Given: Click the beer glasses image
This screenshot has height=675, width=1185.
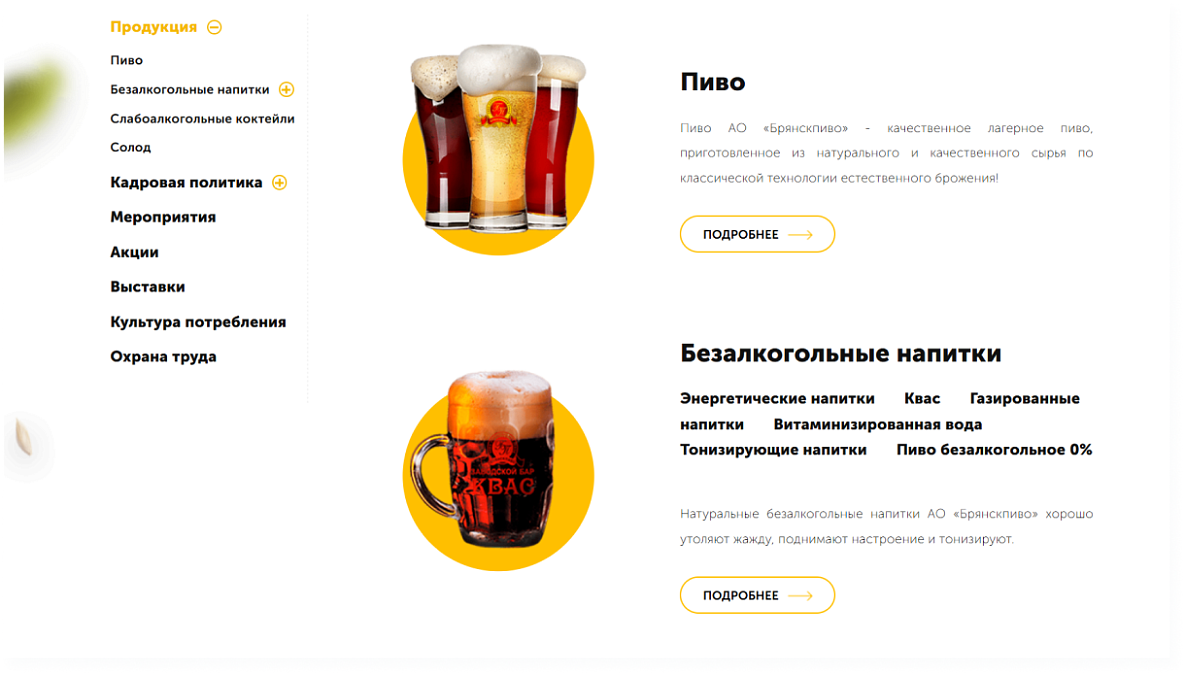Looking at the screenshot, I should [498, 149].
